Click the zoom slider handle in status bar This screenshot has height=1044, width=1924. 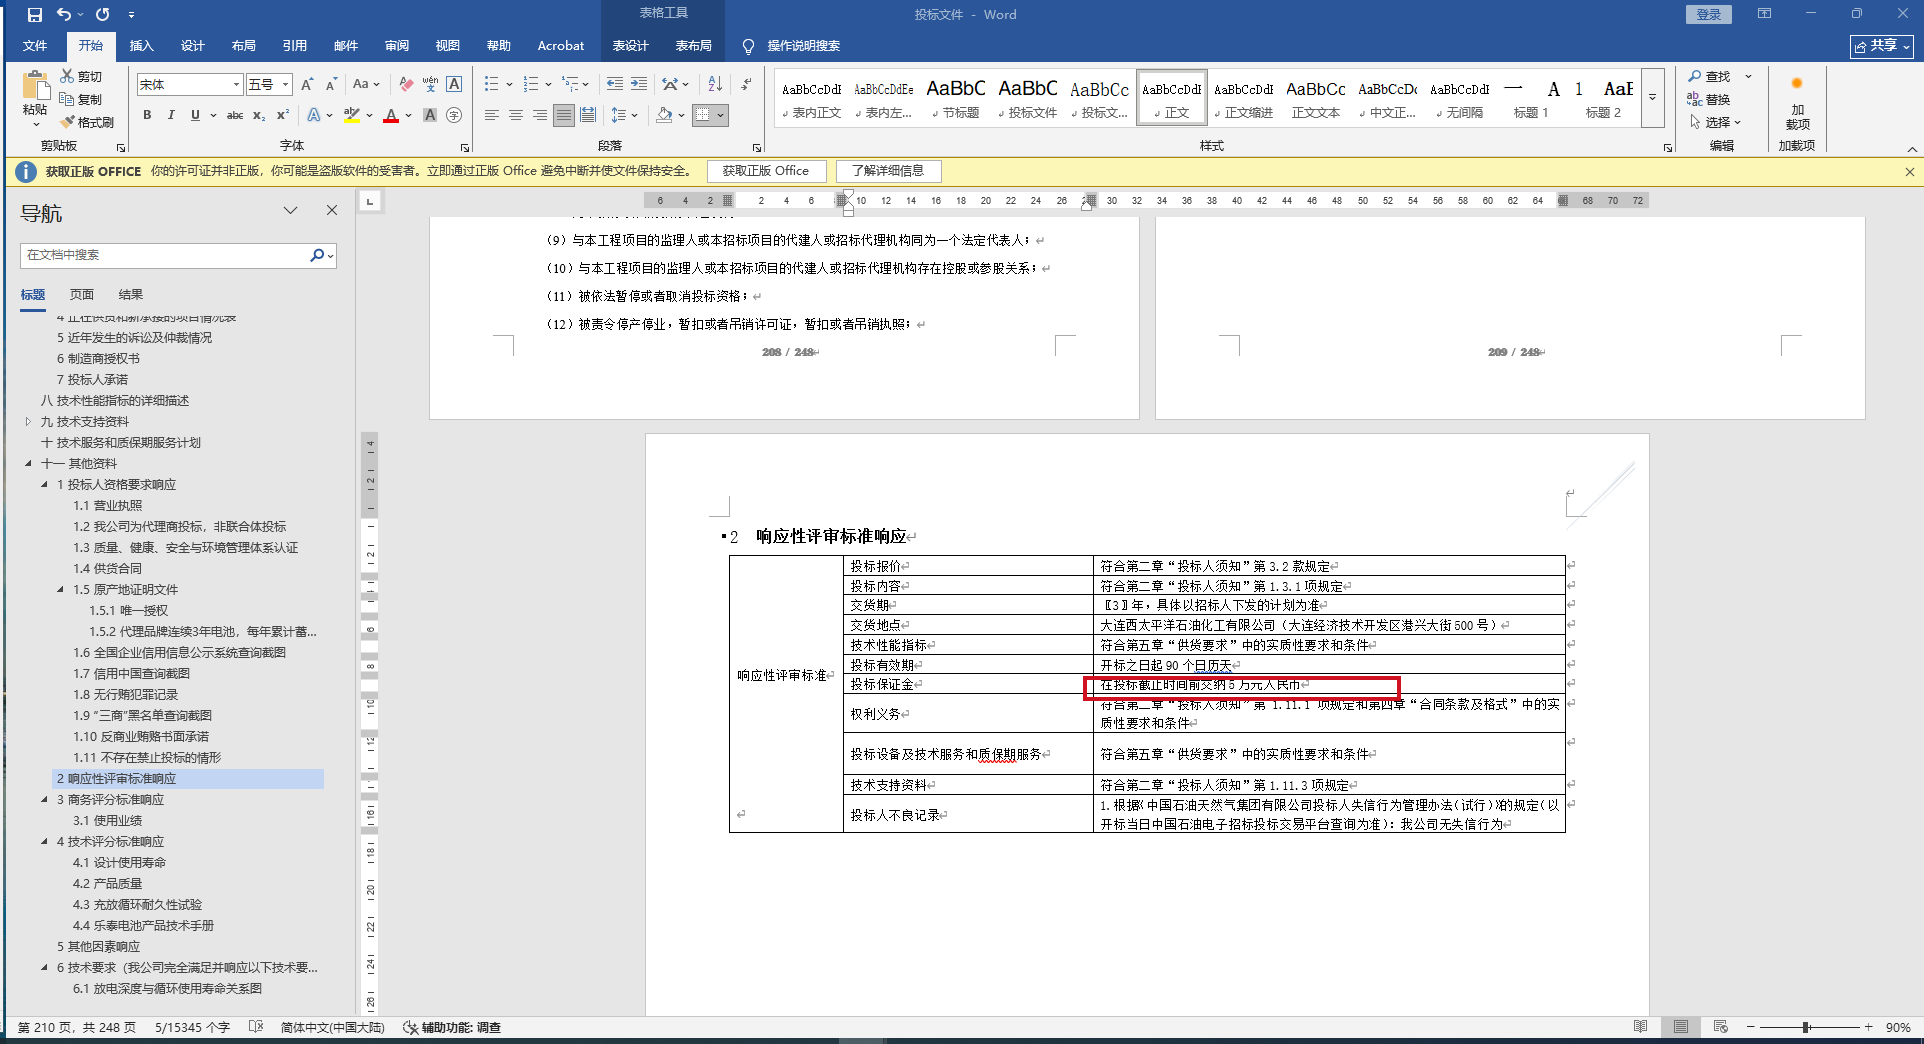(1806, 1027)
